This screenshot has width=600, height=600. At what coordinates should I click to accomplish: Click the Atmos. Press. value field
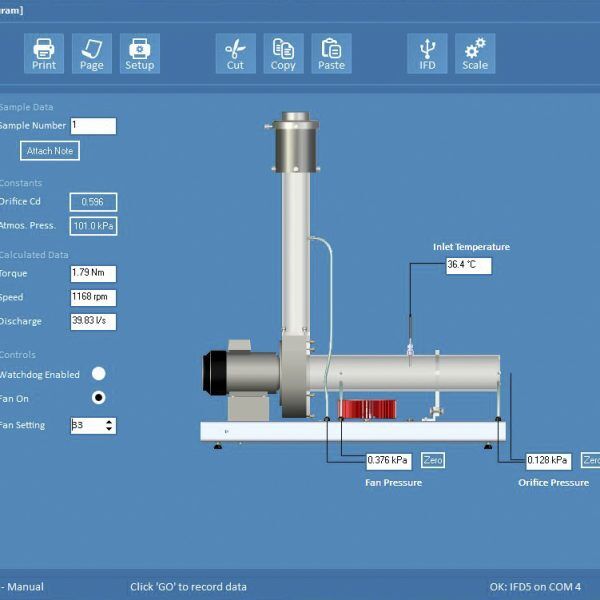click(93, 226)
